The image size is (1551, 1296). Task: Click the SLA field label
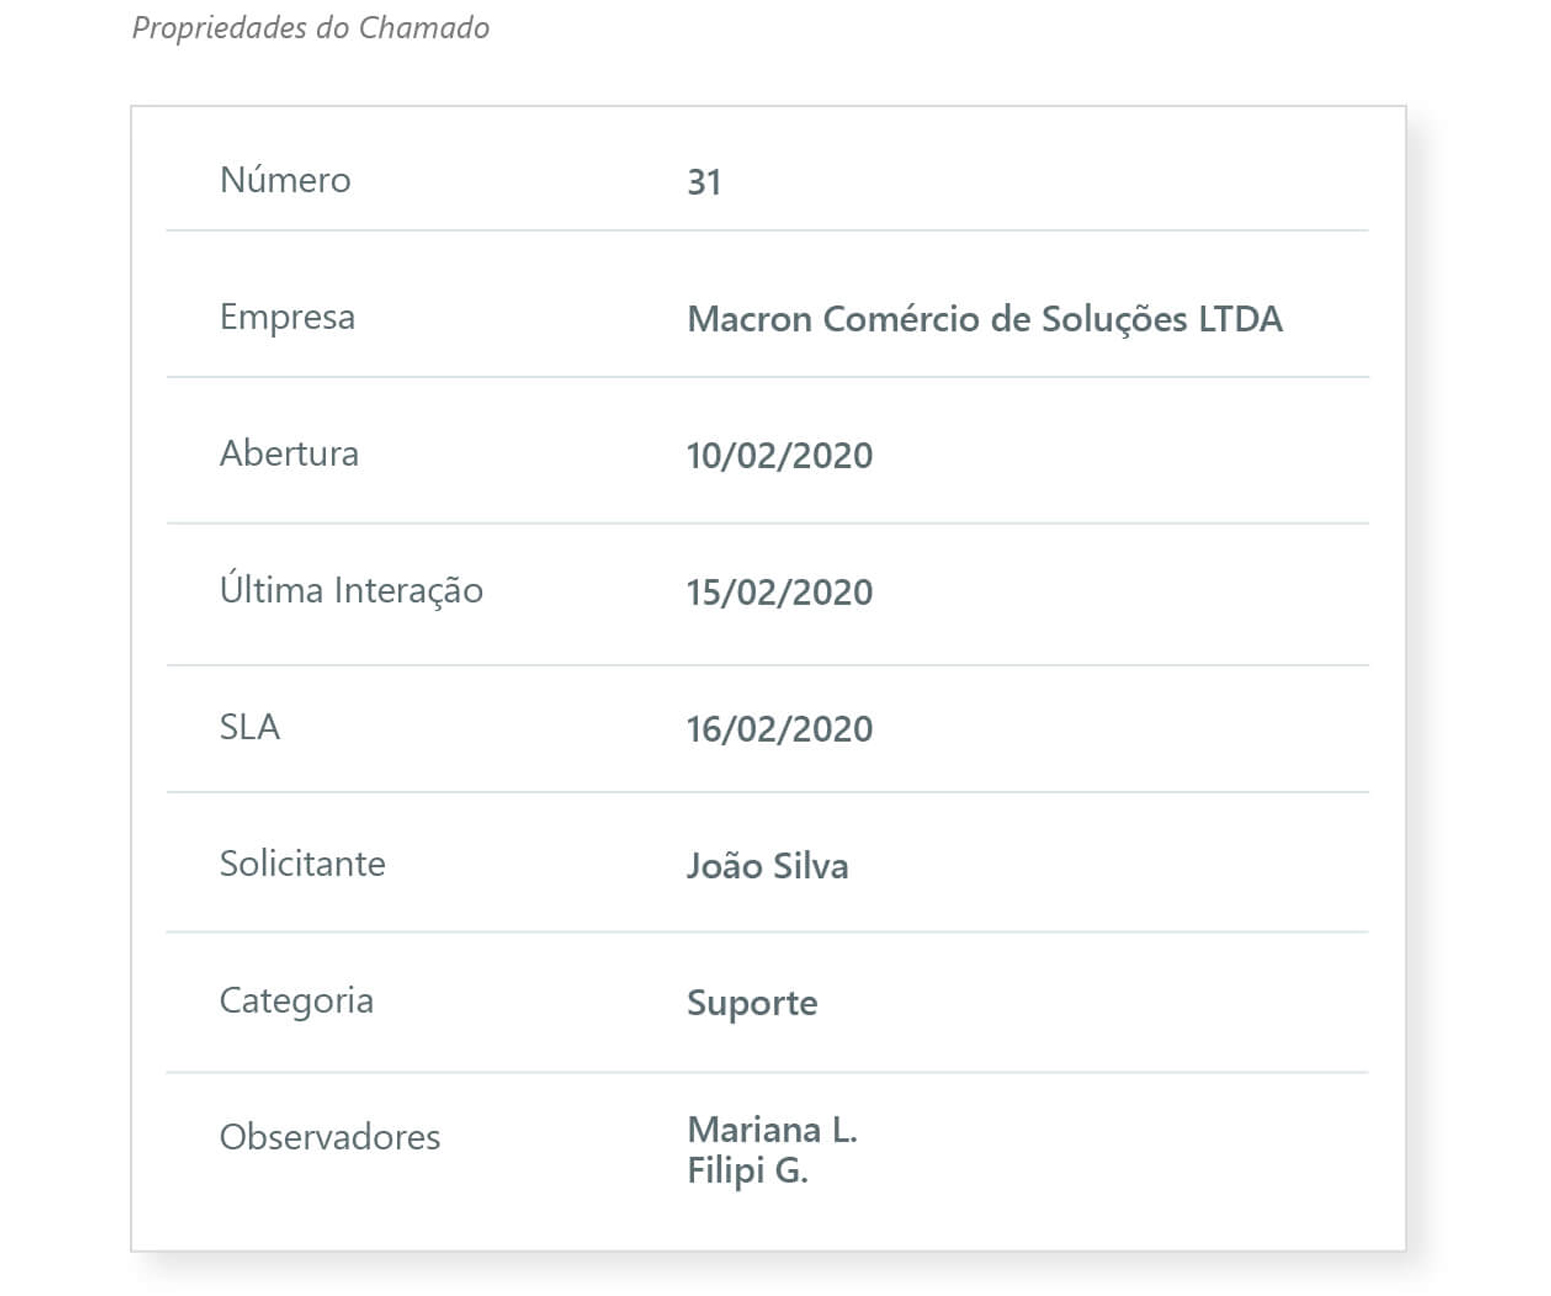(x=250, y=727)
